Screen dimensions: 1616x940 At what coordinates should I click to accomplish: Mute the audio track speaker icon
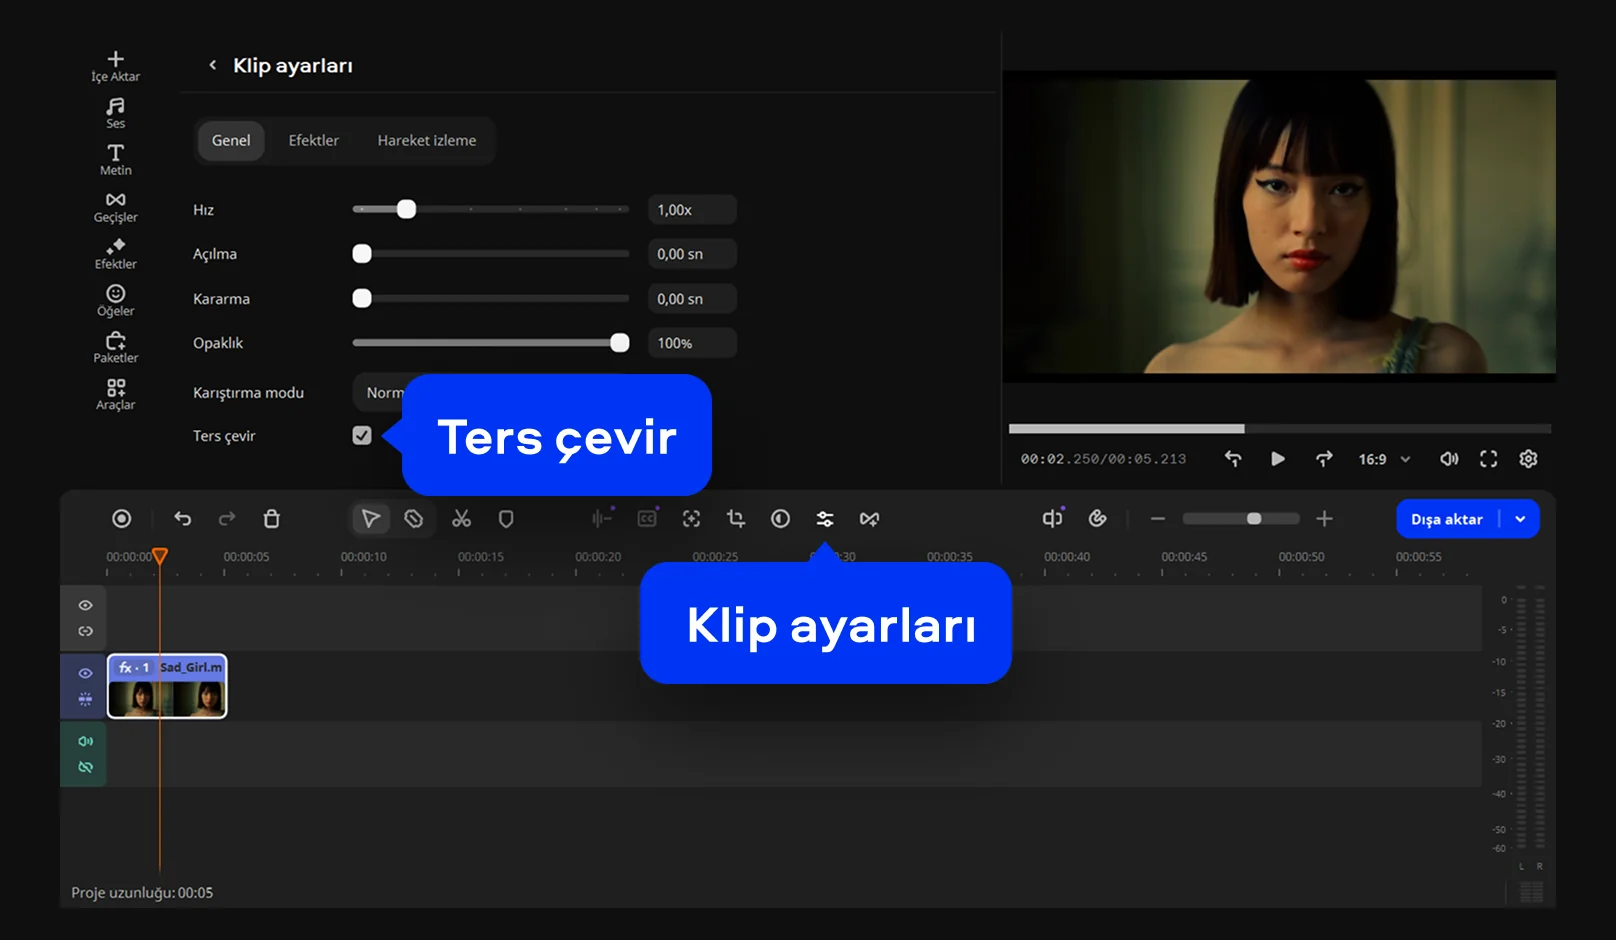(x=85, y=741)
